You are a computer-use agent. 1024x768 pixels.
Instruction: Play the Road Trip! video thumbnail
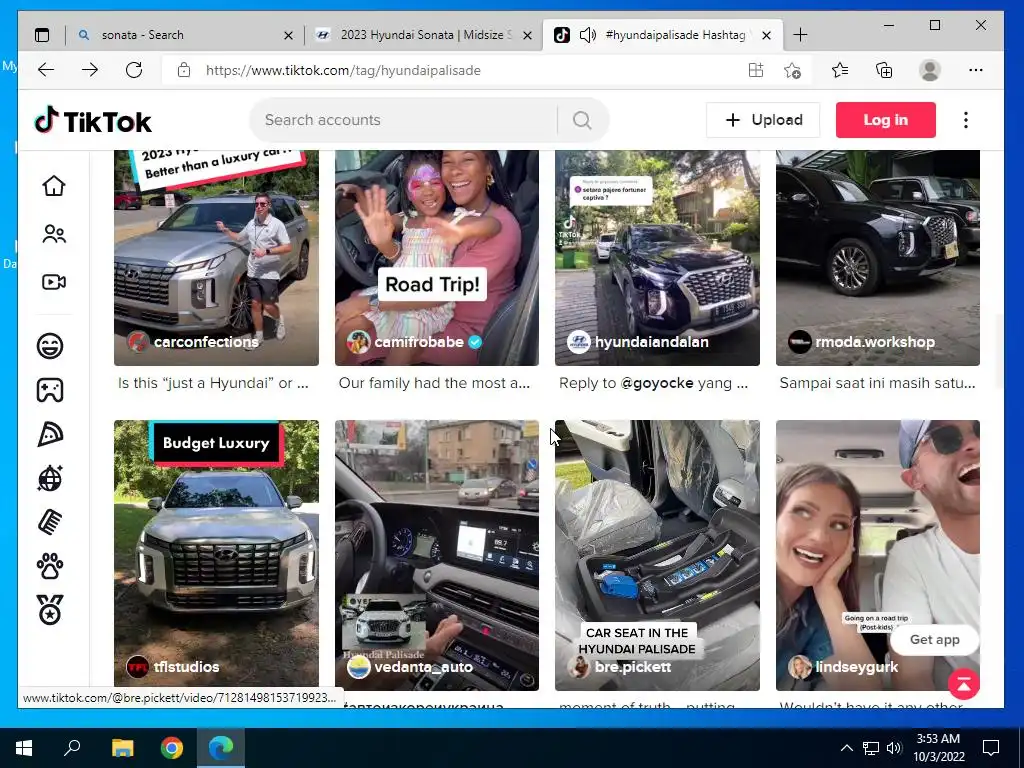point(437,257)
